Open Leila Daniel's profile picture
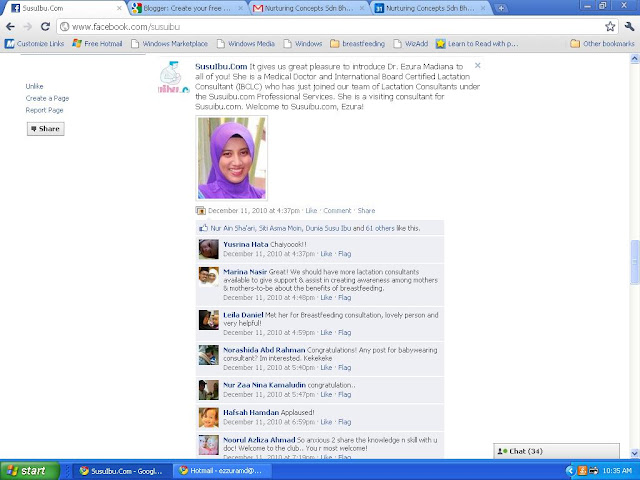The image size is (640, 480). coord(209,320)
